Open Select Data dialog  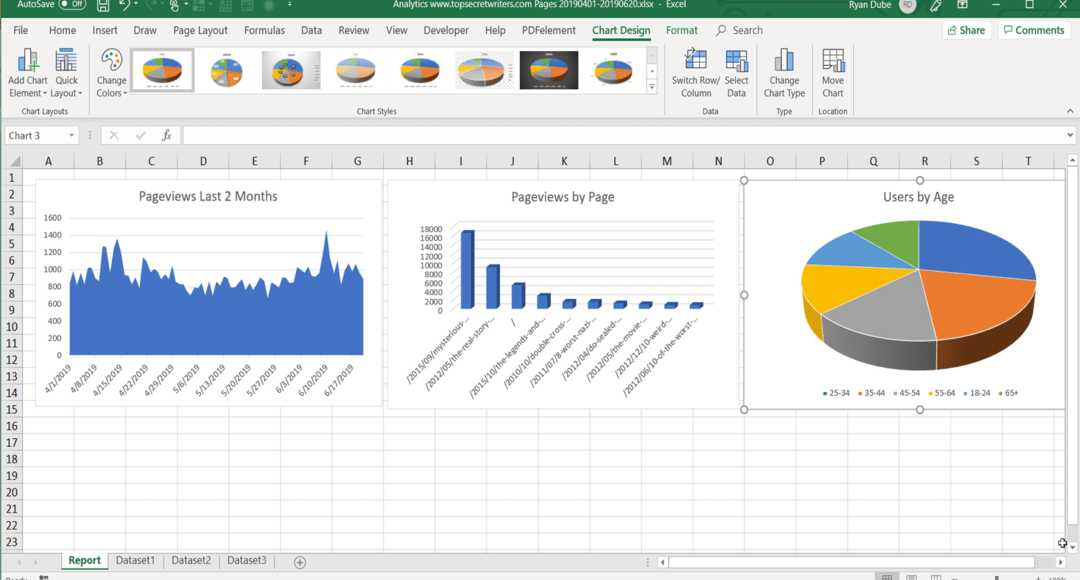click(x=736, y=62)
